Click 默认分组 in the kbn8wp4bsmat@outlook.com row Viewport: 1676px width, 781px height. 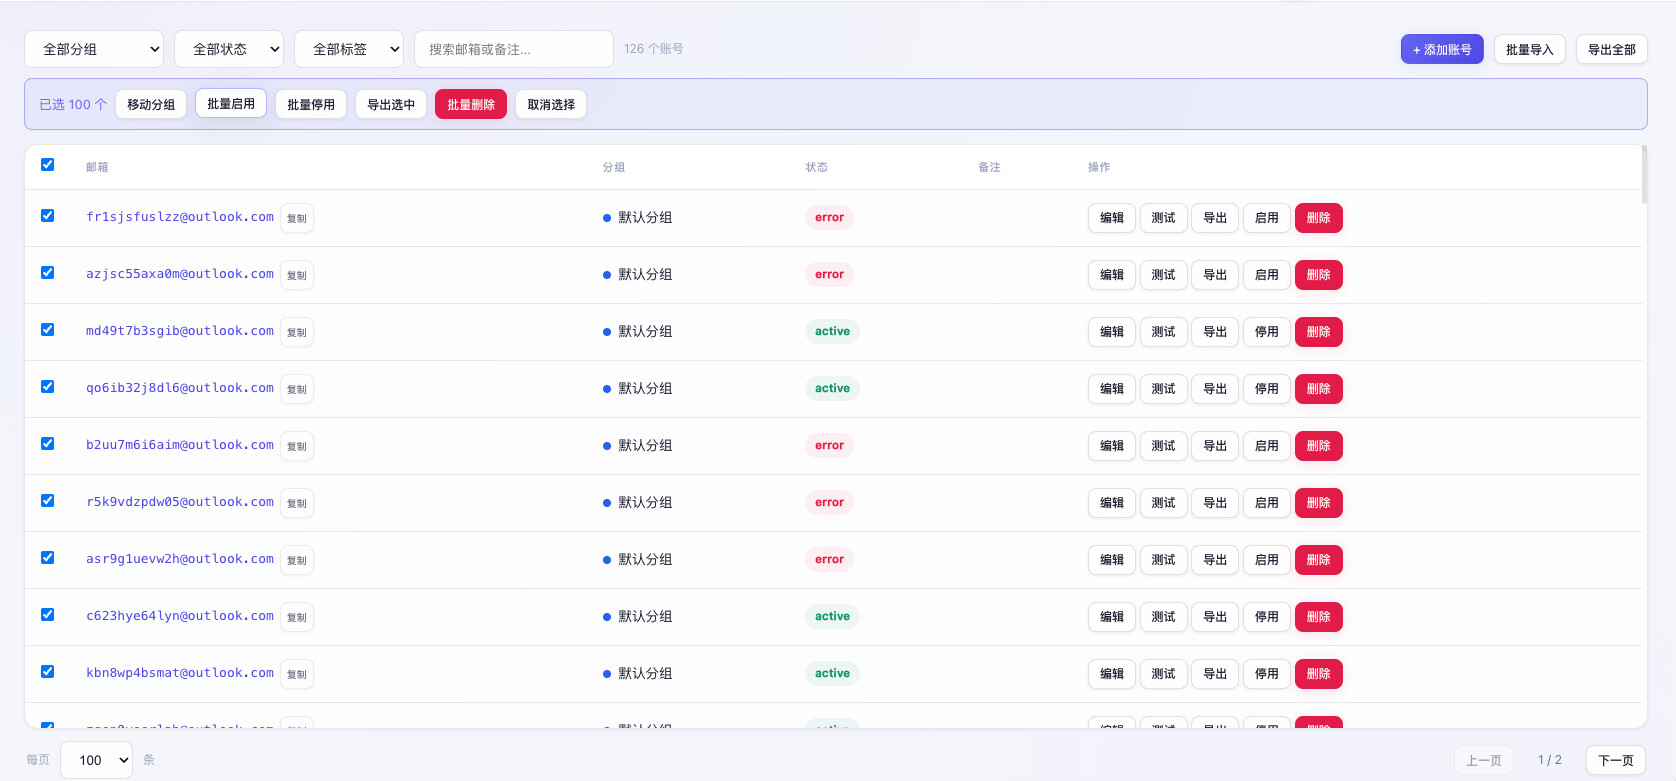pos(645,673)
